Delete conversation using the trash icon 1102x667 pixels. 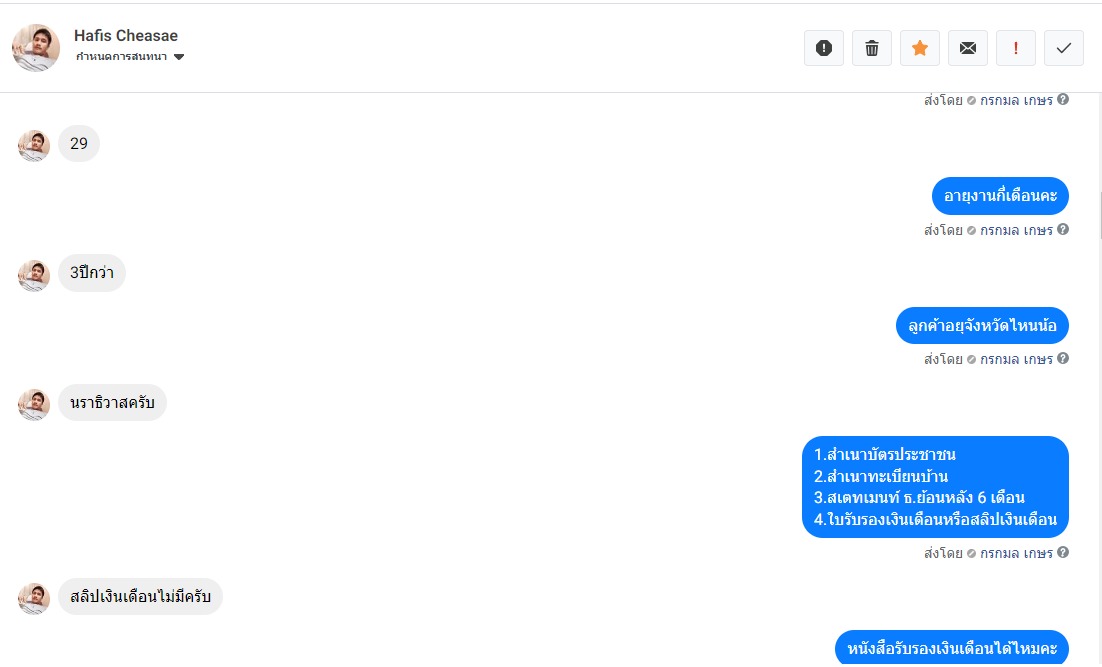(x=871, y=48)
